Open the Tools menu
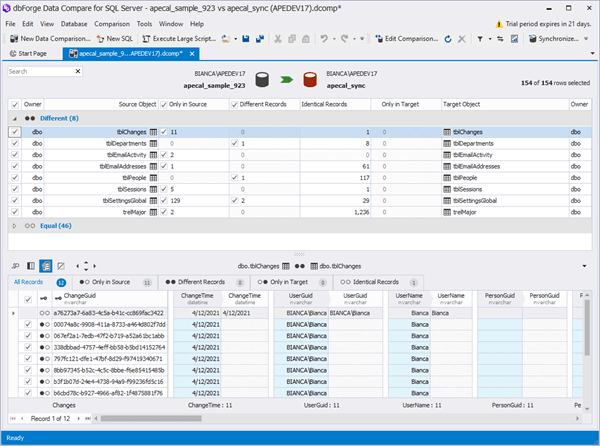 tap(144, 24)
